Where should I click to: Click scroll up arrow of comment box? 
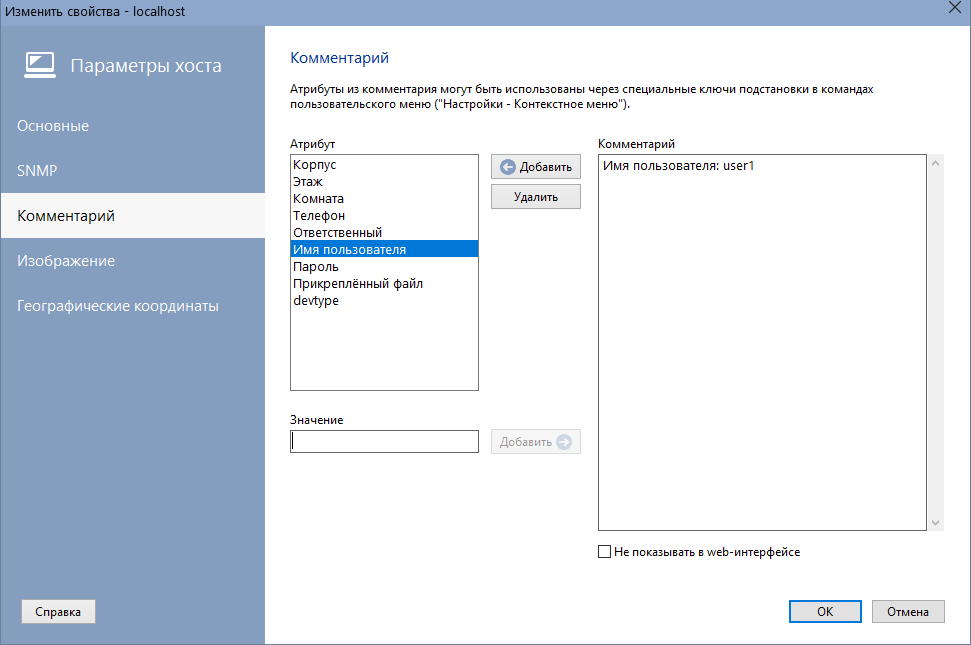click(x=935, y=163)
